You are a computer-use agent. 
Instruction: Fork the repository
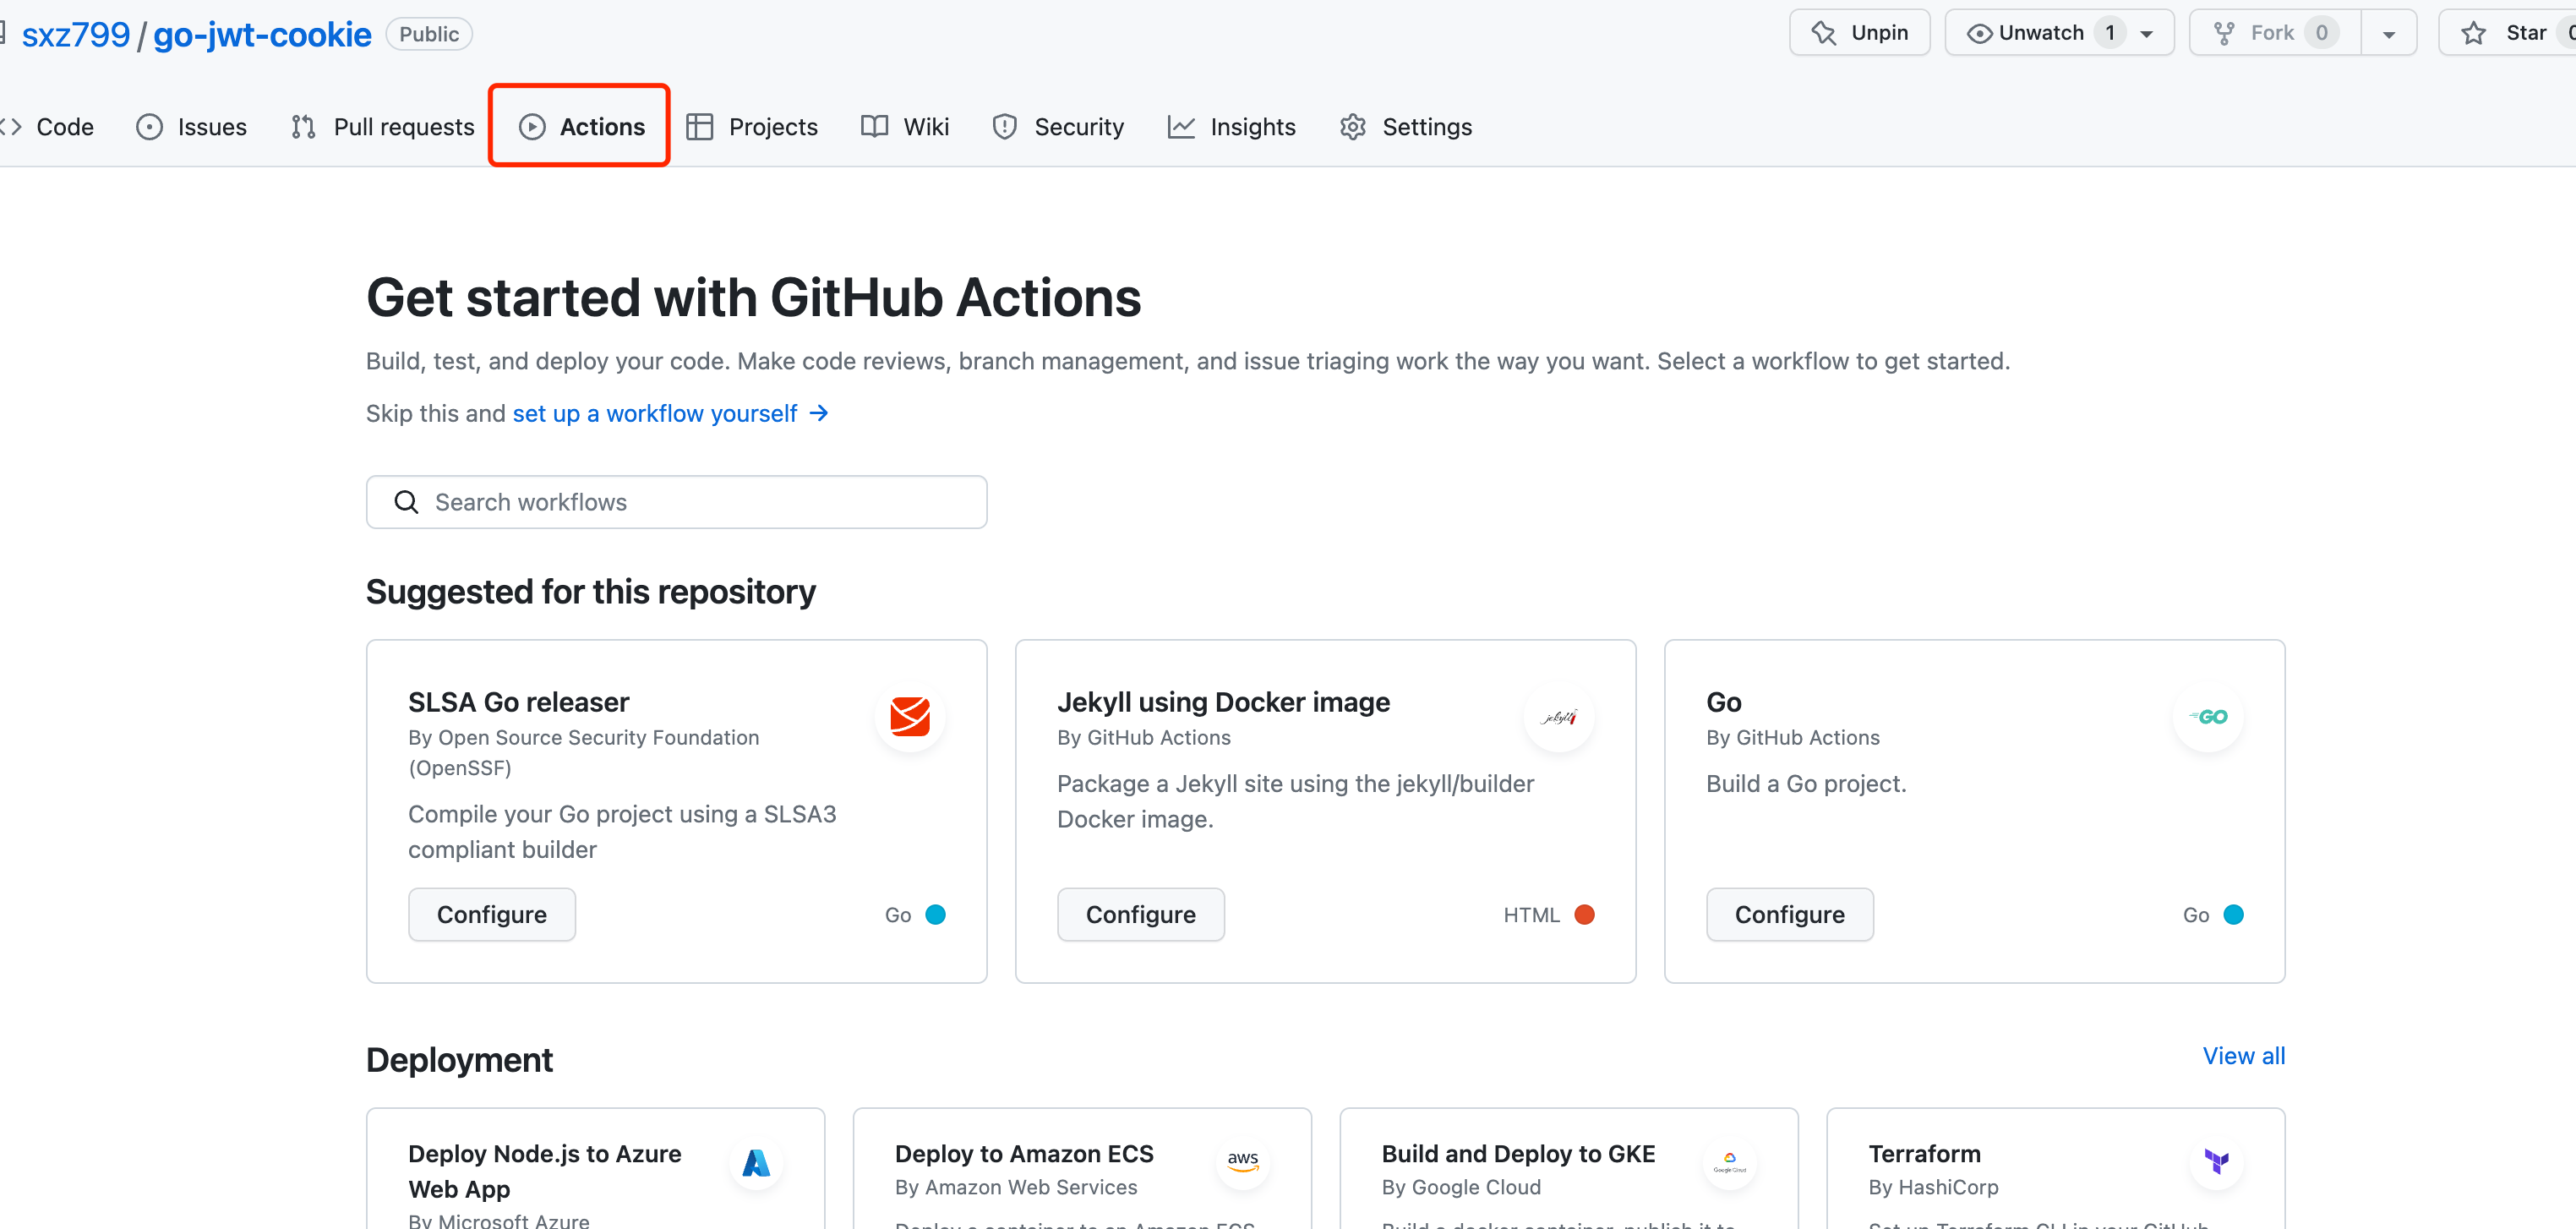2275,33
